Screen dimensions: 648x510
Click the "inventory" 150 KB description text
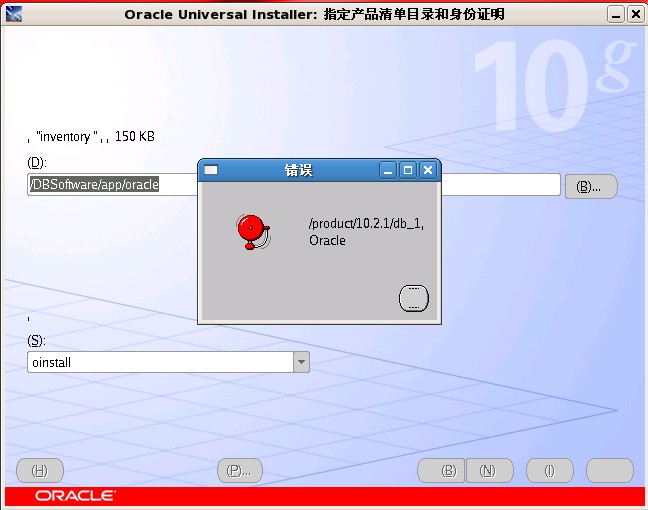pos(91,136)
